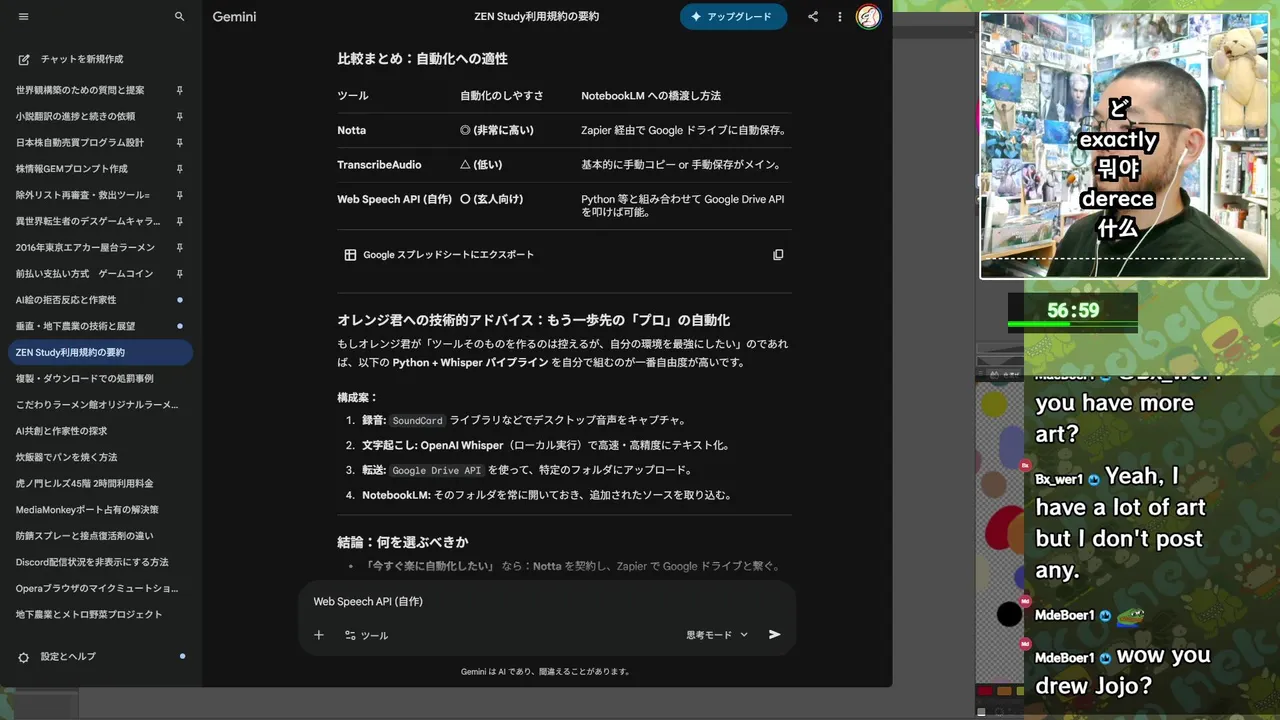Click the plus add-file icon in prompt box
1280x720 pixels.
pos(319,635)
